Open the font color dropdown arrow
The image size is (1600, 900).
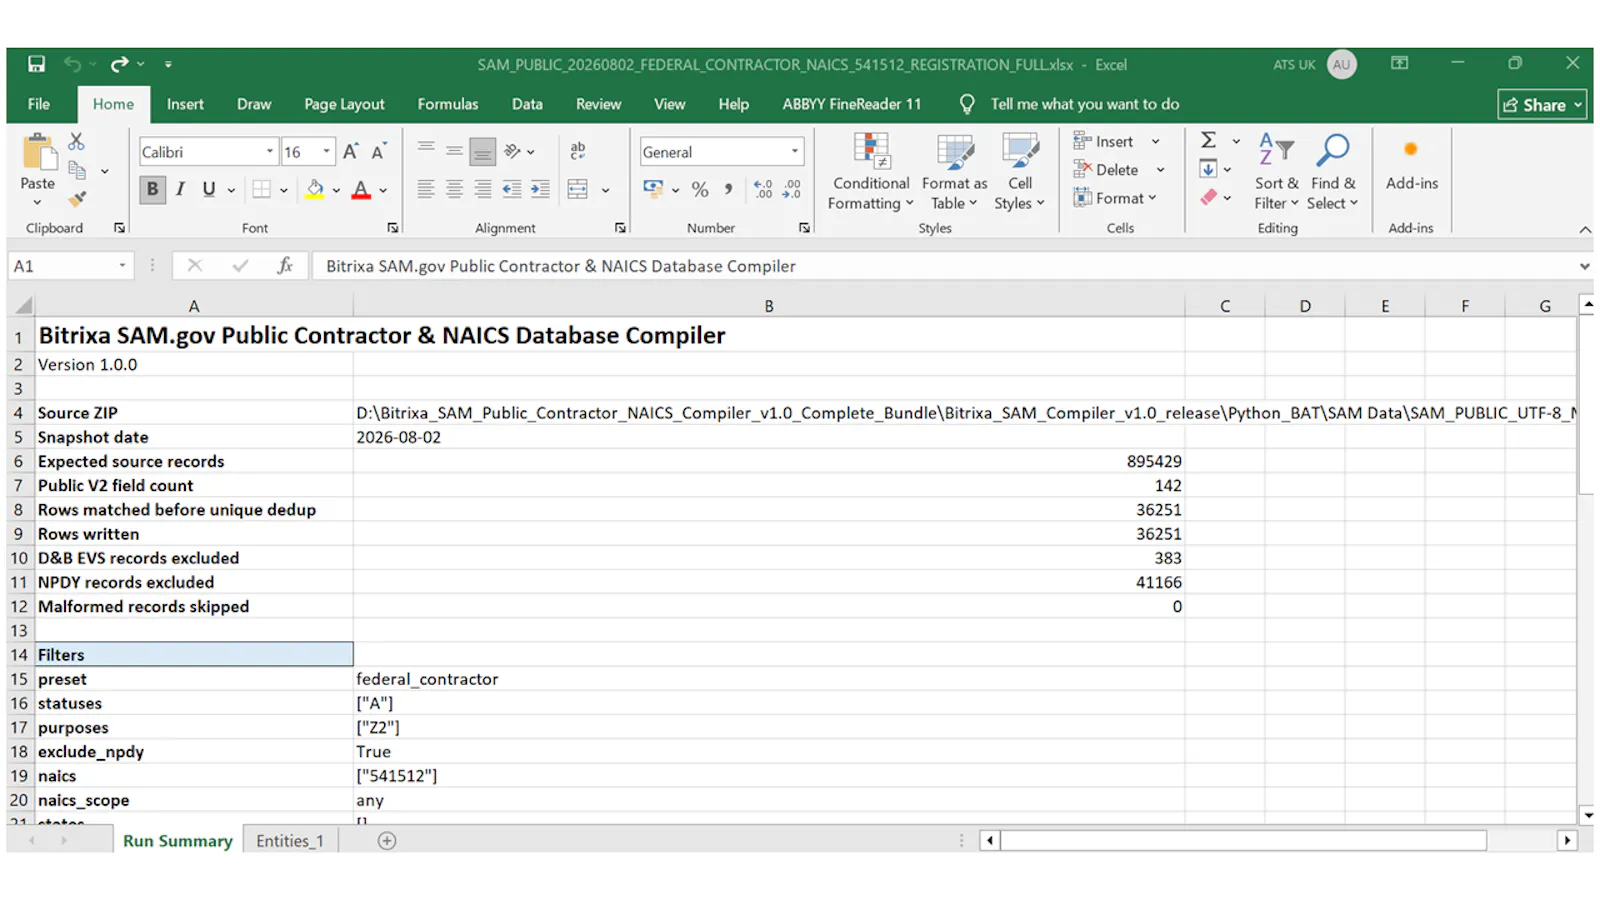tap(383, 190)
